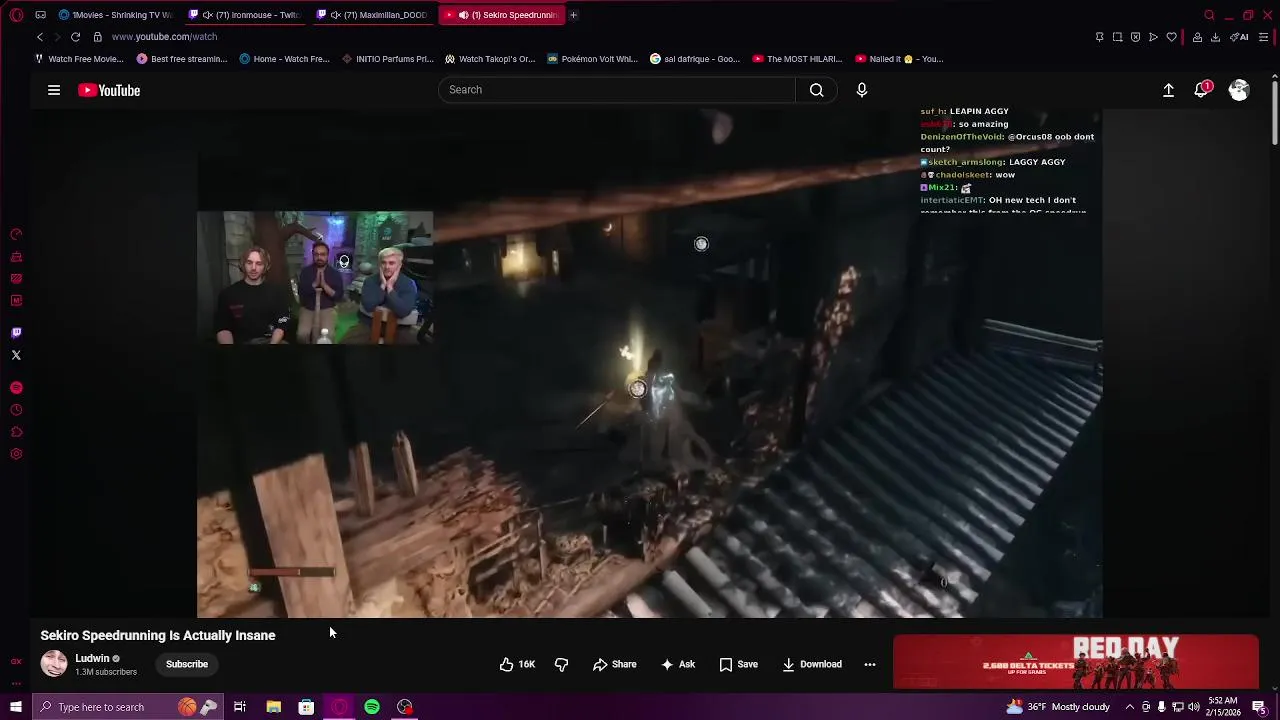Screen dimensions: 1280x720
Task: Switch to the 1Movies Shrinking TV tab
Action: (116, 15)
